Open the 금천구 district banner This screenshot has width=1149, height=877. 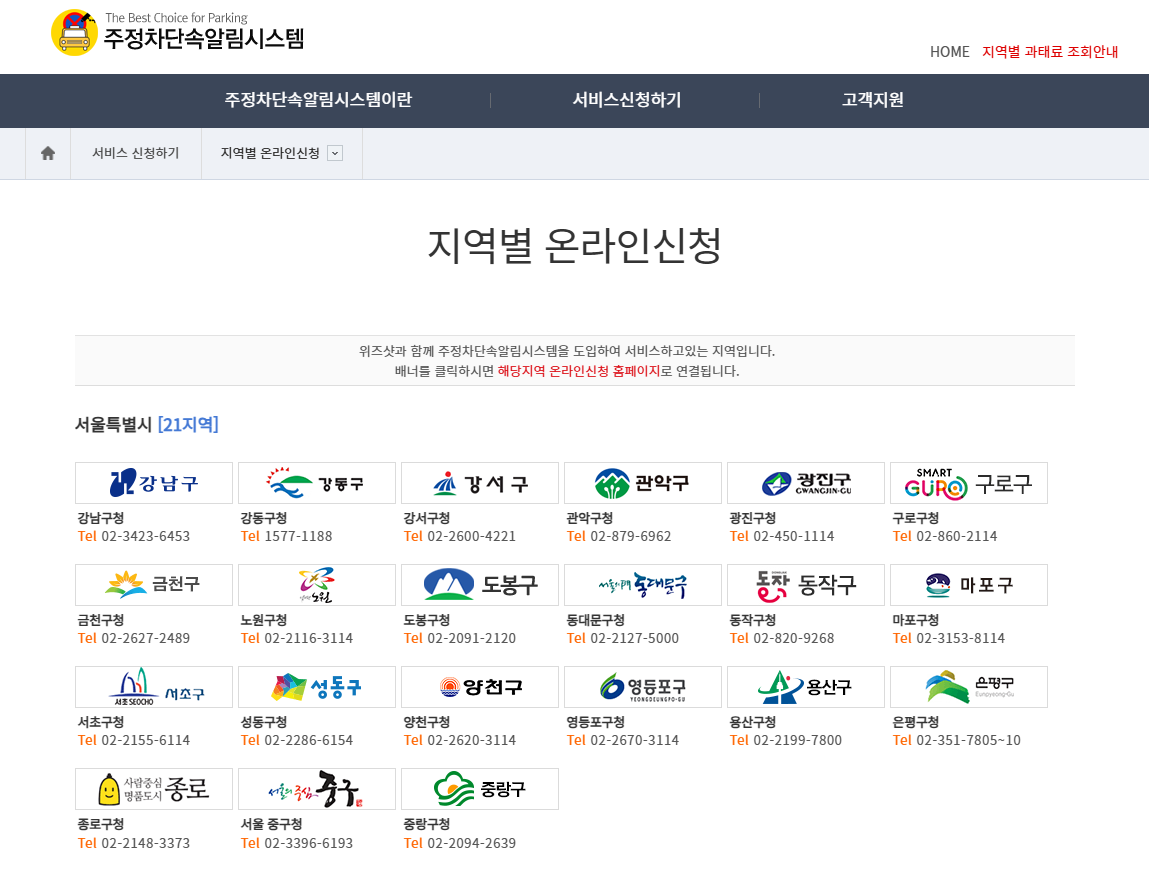point(154,585)
